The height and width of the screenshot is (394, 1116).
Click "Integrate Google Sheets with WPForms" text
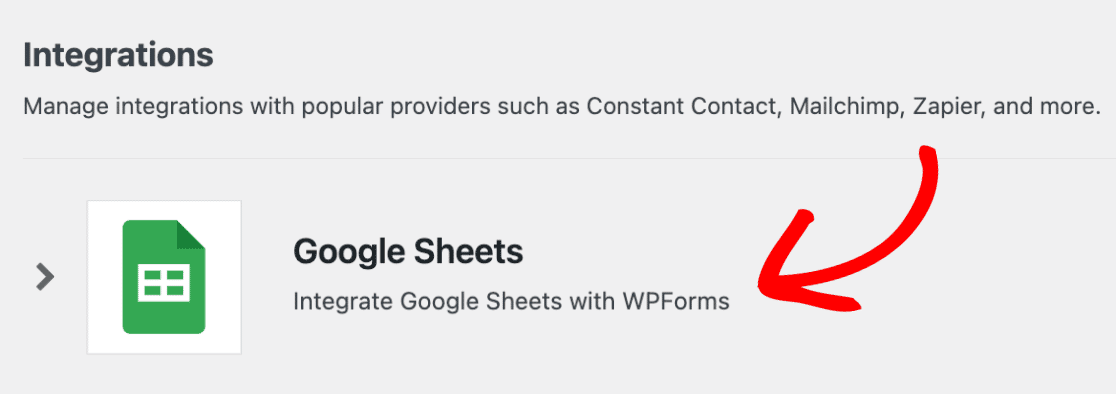[511, 301]
